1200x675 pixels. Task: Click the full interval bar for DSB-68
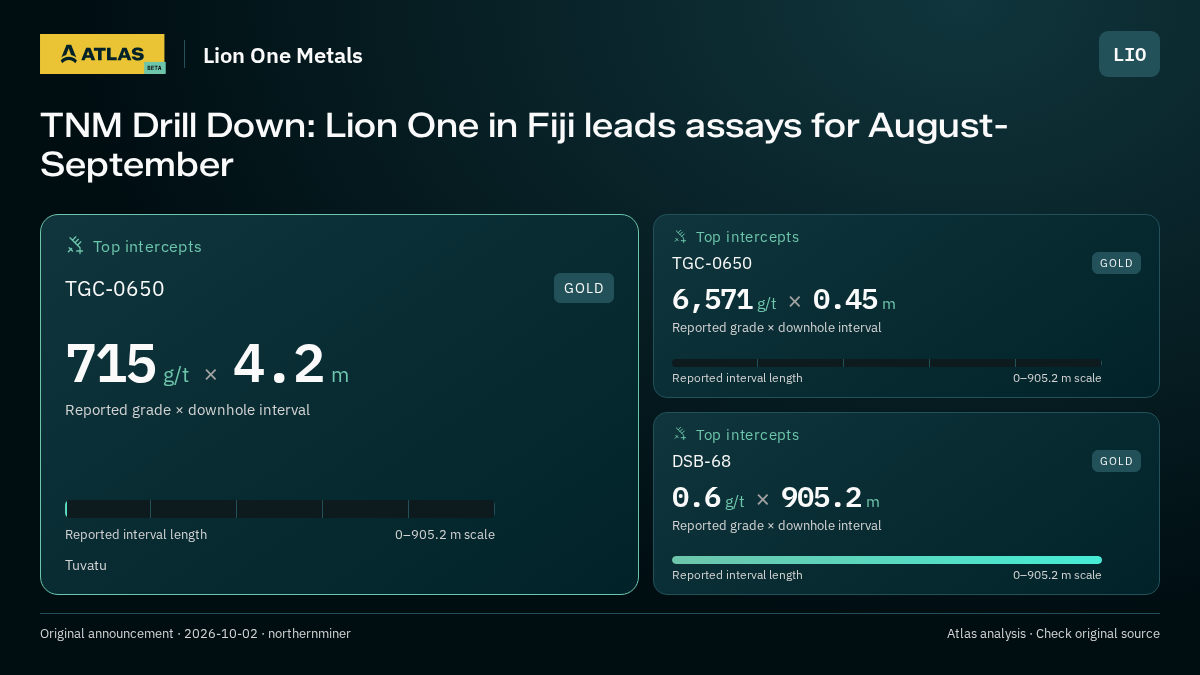pyautogui.click(x=887, y=560)
